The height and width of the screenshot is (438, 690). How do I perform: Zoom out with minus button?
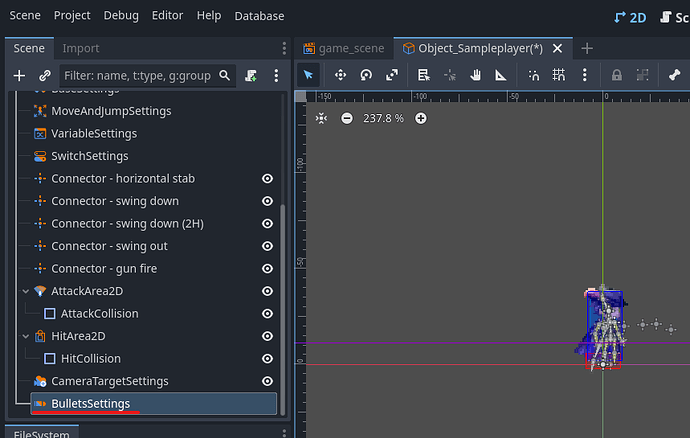(x=347, y=118)
